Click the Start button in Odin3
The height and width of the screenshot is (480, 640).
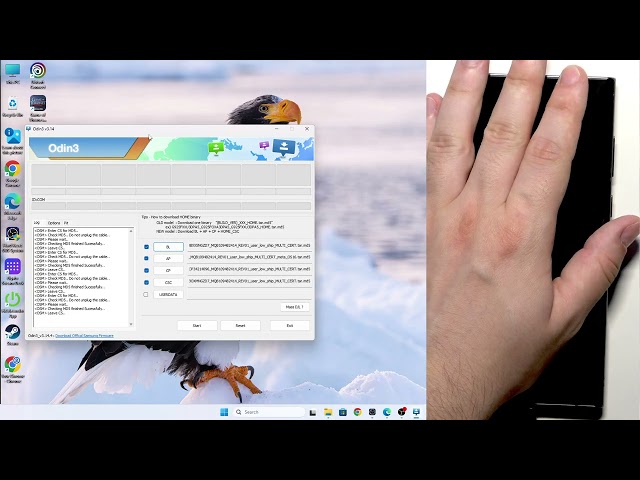click(x=197, y=325)
